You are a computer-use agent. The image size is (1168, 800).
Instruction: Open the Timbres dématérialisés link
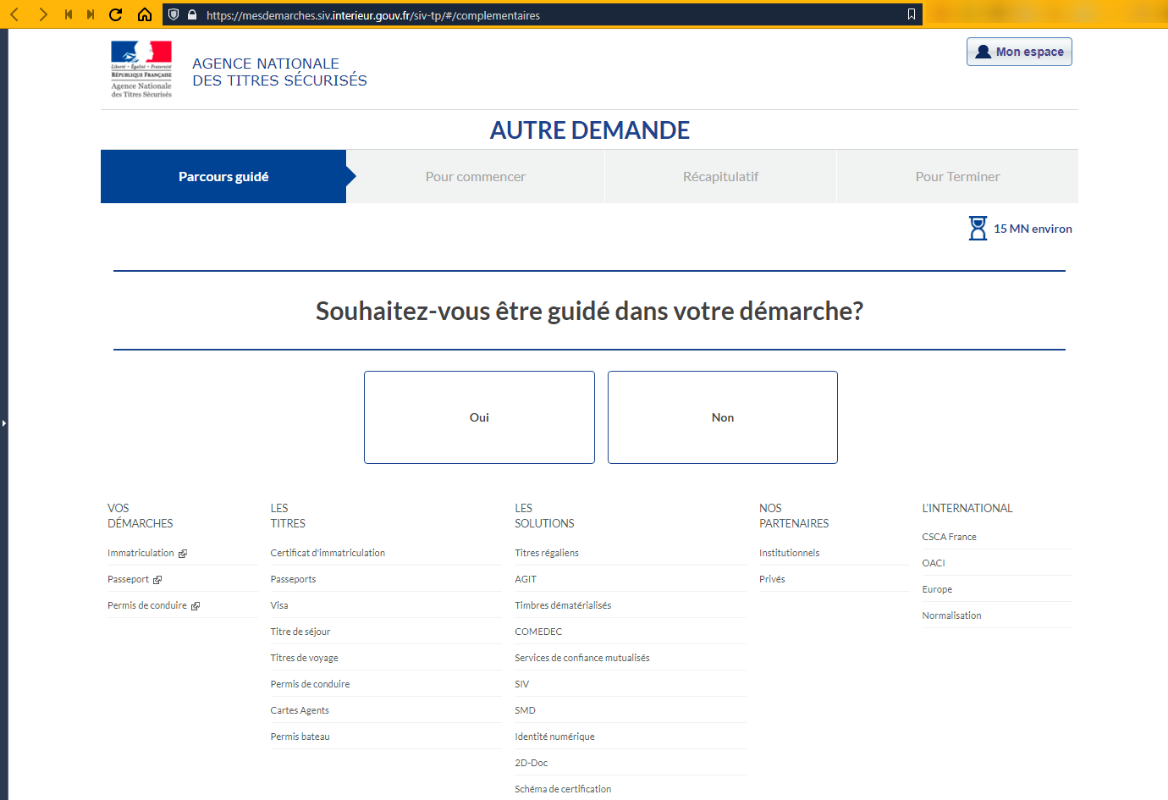coord(562,605)
